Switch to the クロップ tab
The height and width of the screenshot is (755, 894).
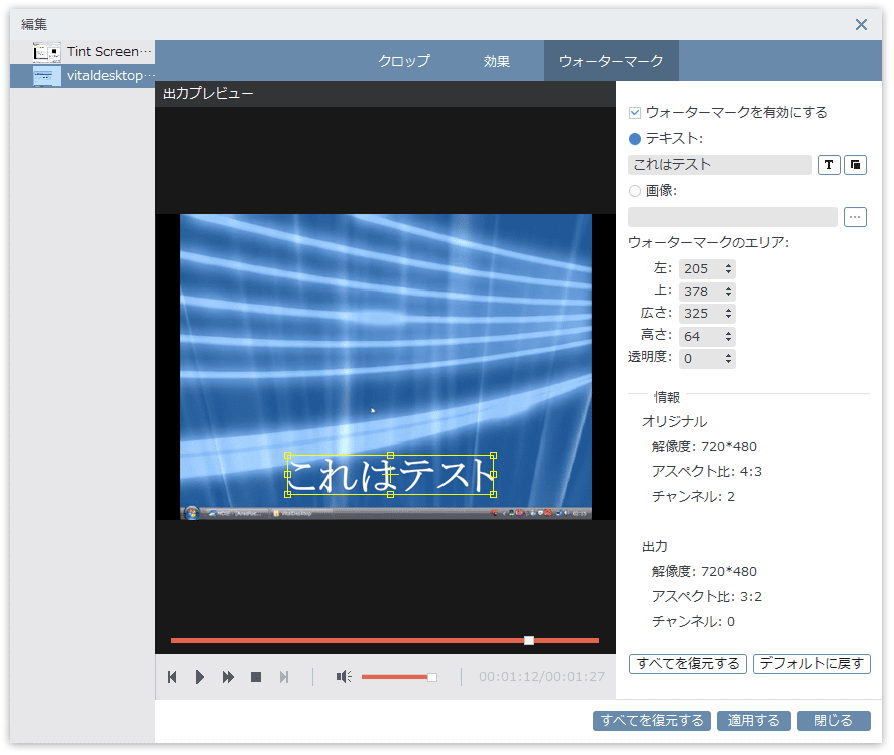click(x=404, y=61)
